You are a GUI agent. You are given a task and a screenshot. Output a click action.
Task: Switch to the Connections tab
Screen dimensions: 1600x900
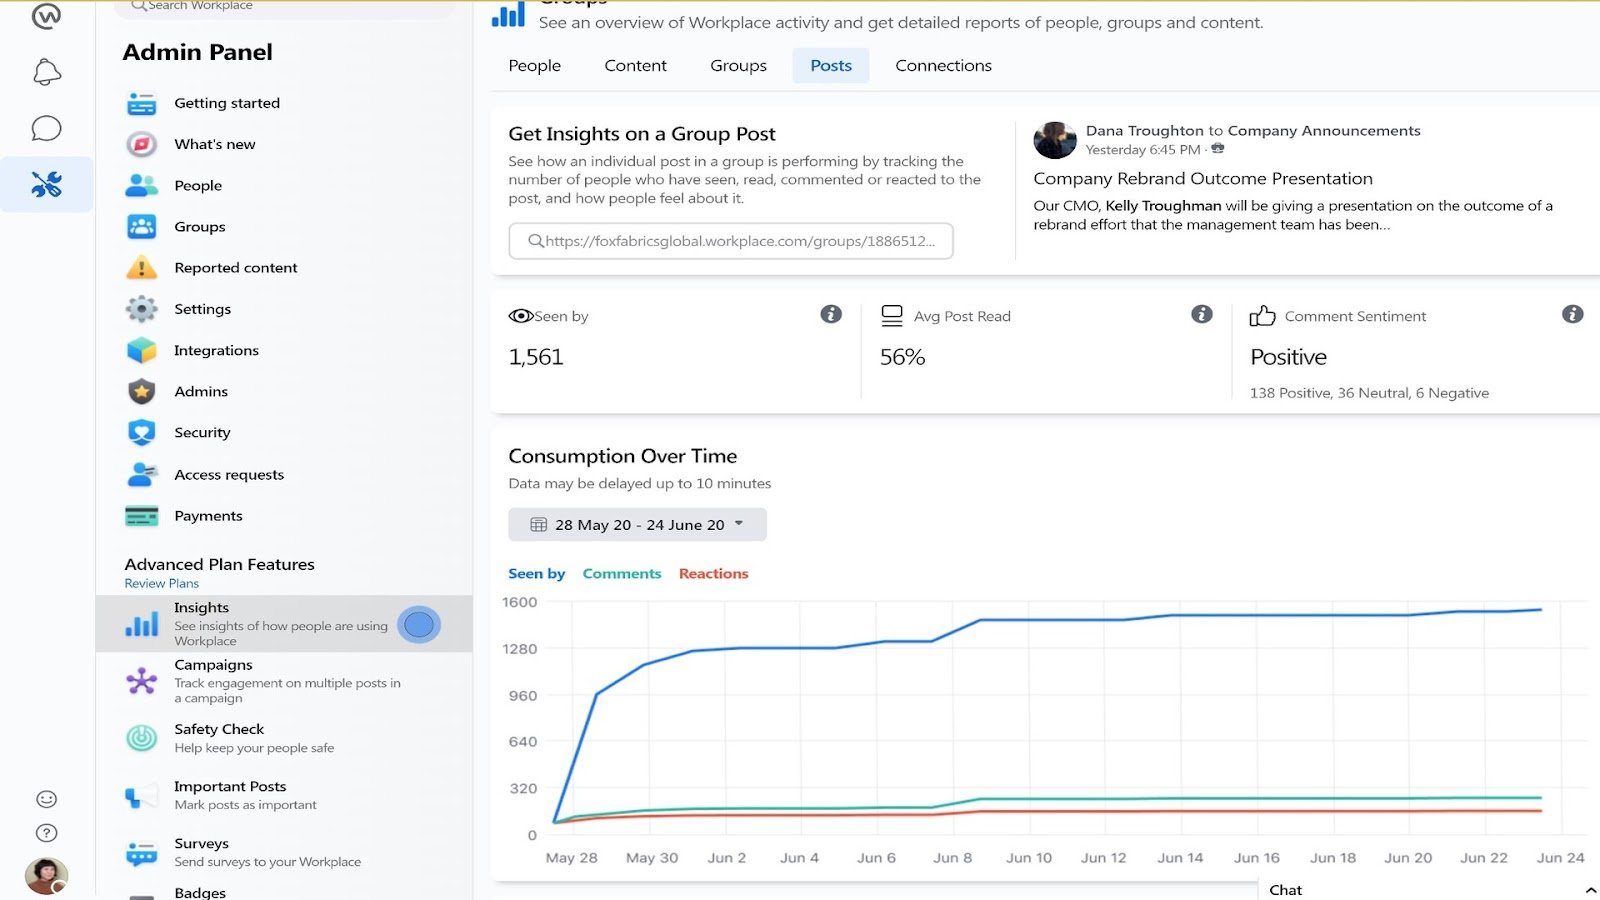coord(943,65)
